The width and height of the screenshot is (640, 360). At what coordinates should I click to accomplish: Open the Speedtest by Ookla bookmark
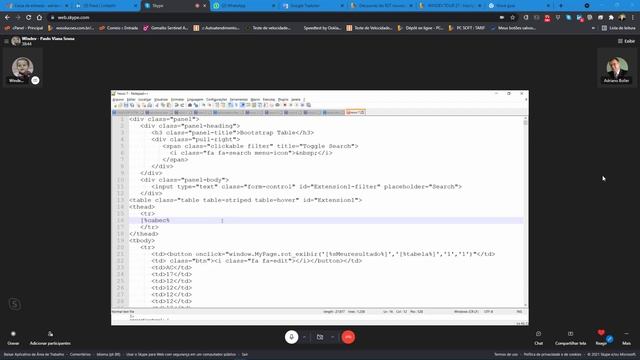point(322,28)
